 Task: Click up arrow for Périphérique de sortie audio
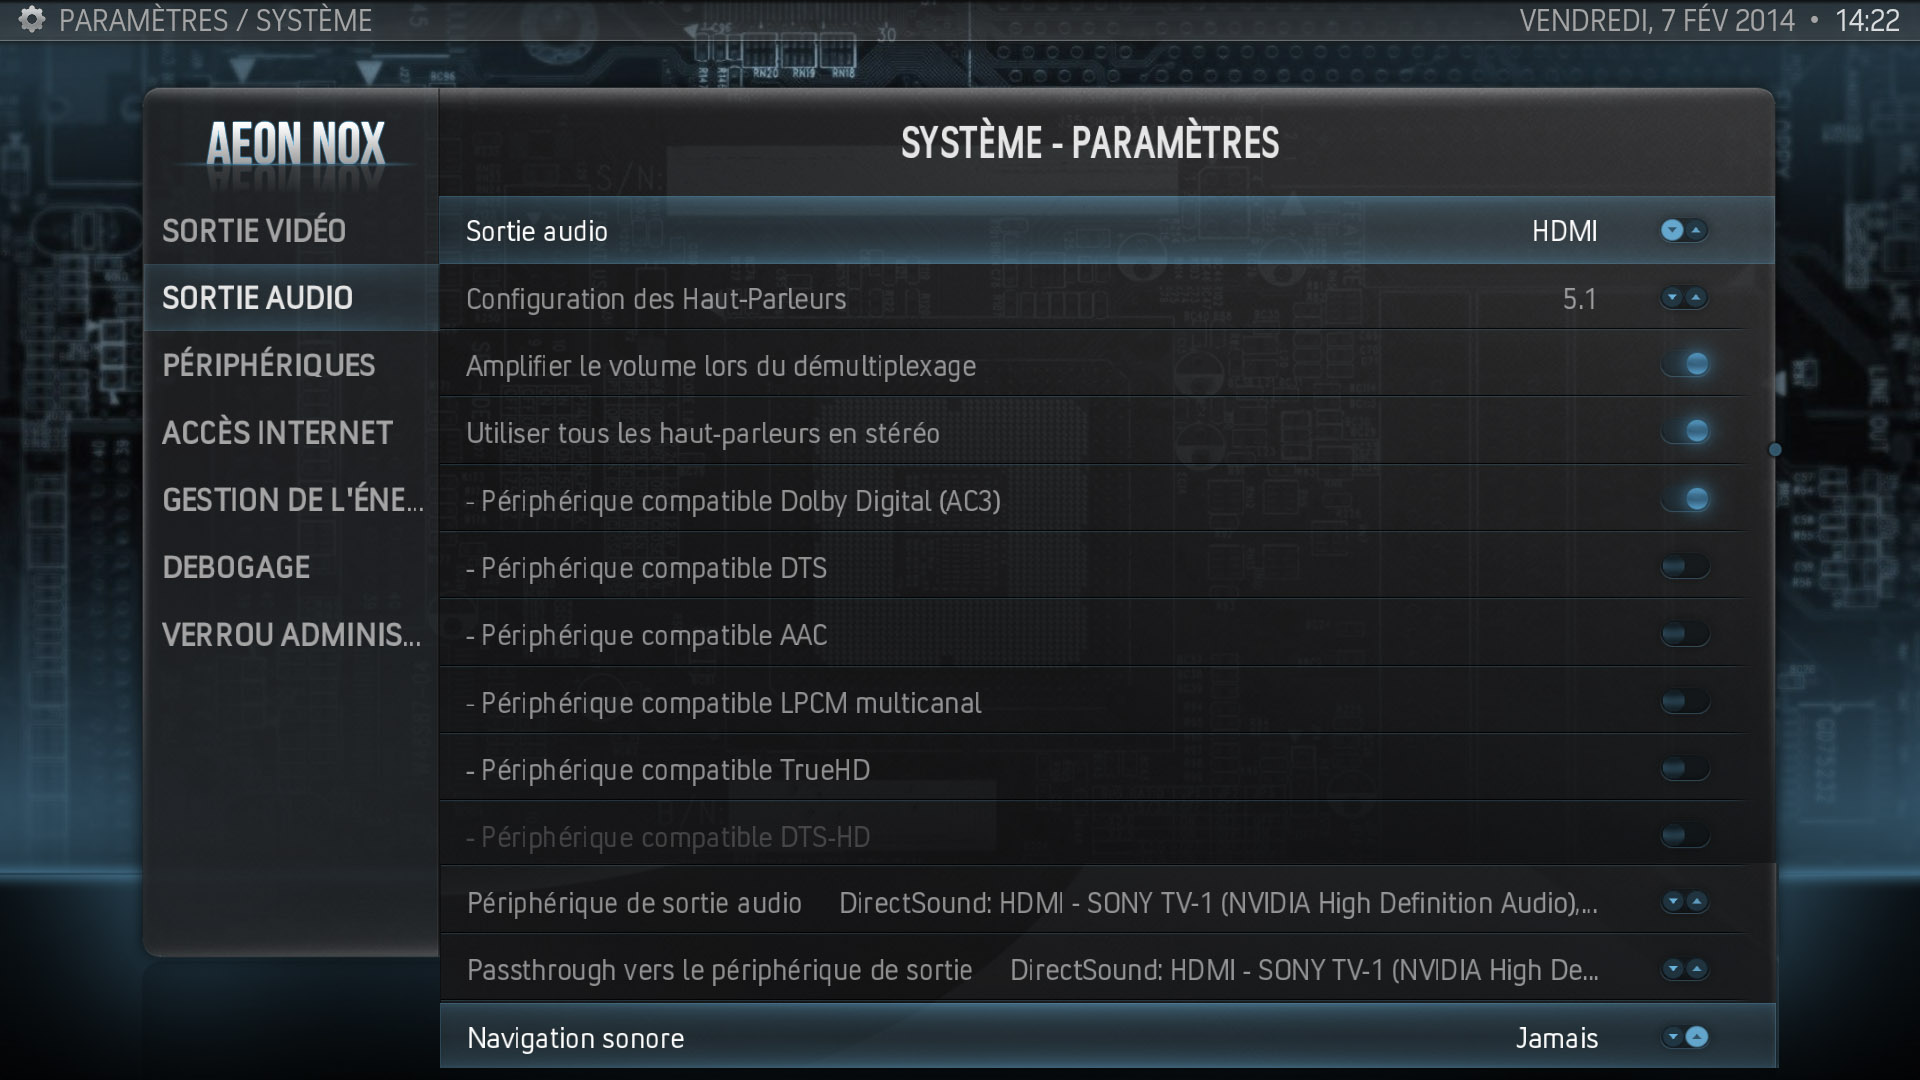tap(1696, 902)
